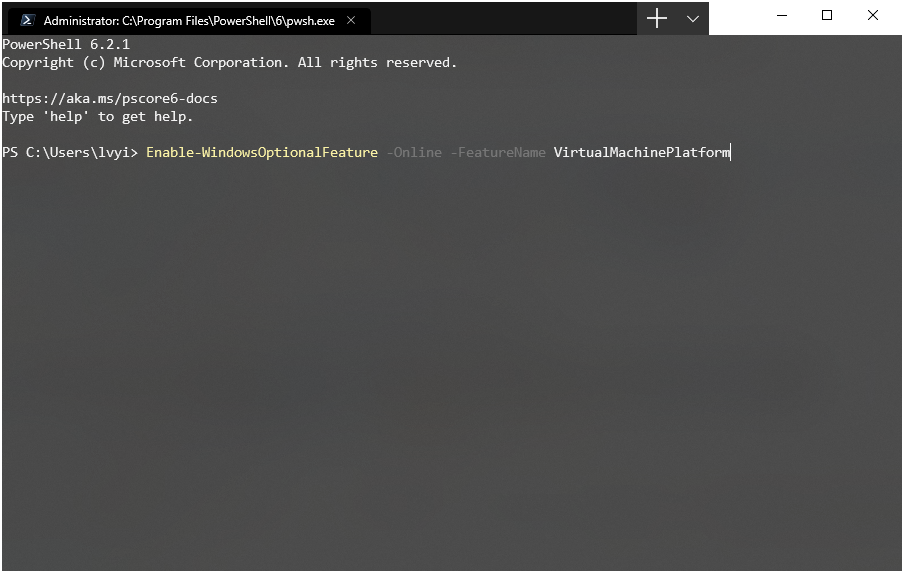Click the "Type 'help' to get help" line
The width and height of the screenshot is (904, 573).
[97, 116]
